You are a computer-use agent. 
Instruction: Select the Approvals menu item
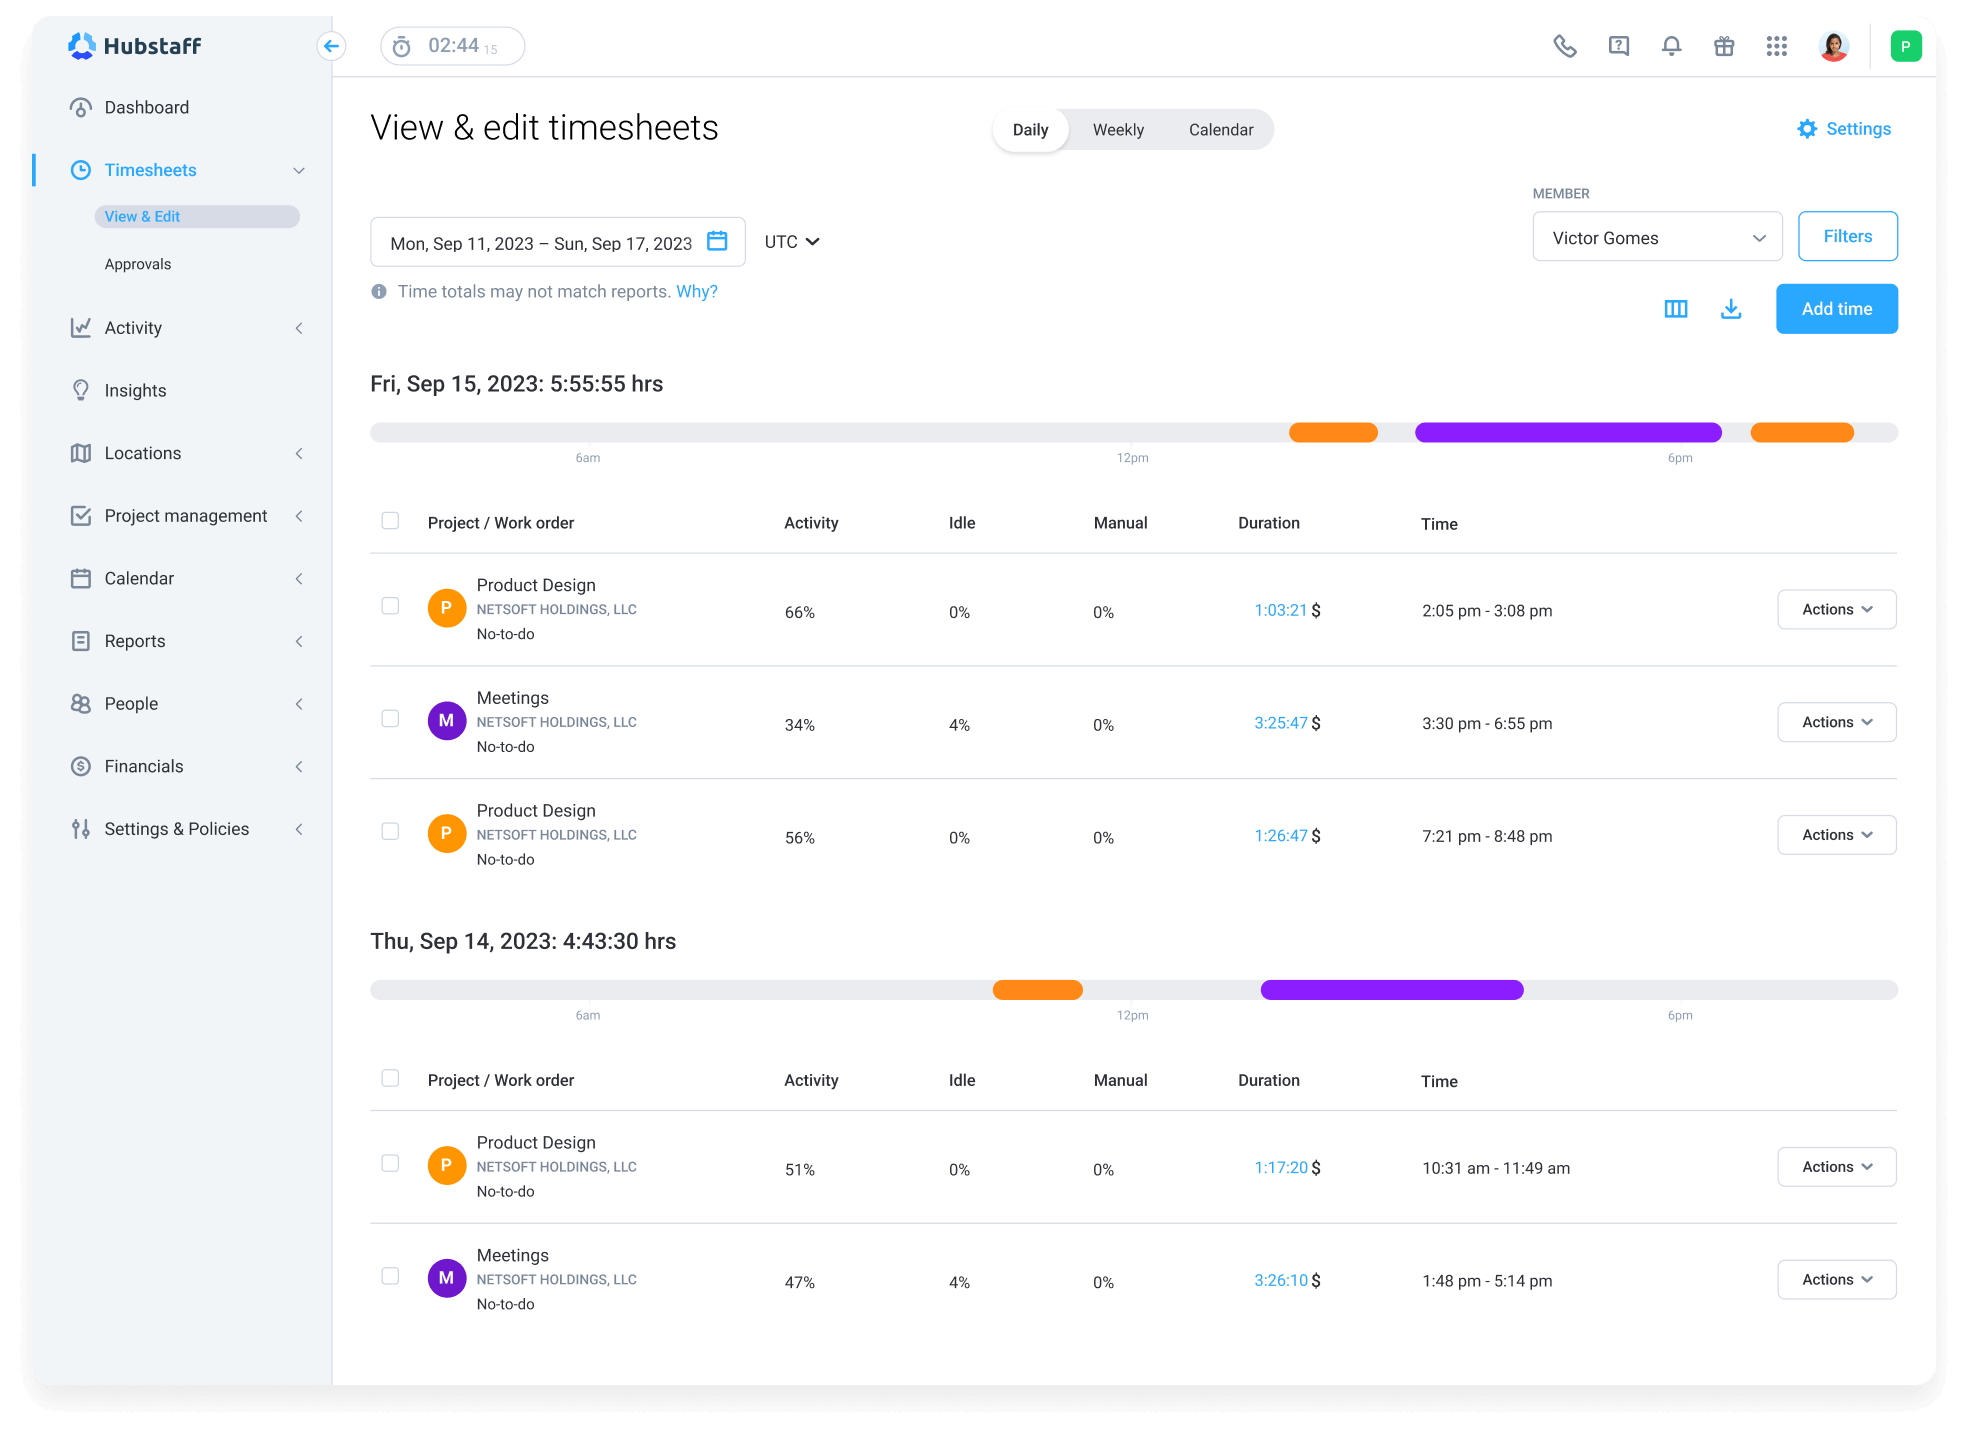[x=138, y=263]
